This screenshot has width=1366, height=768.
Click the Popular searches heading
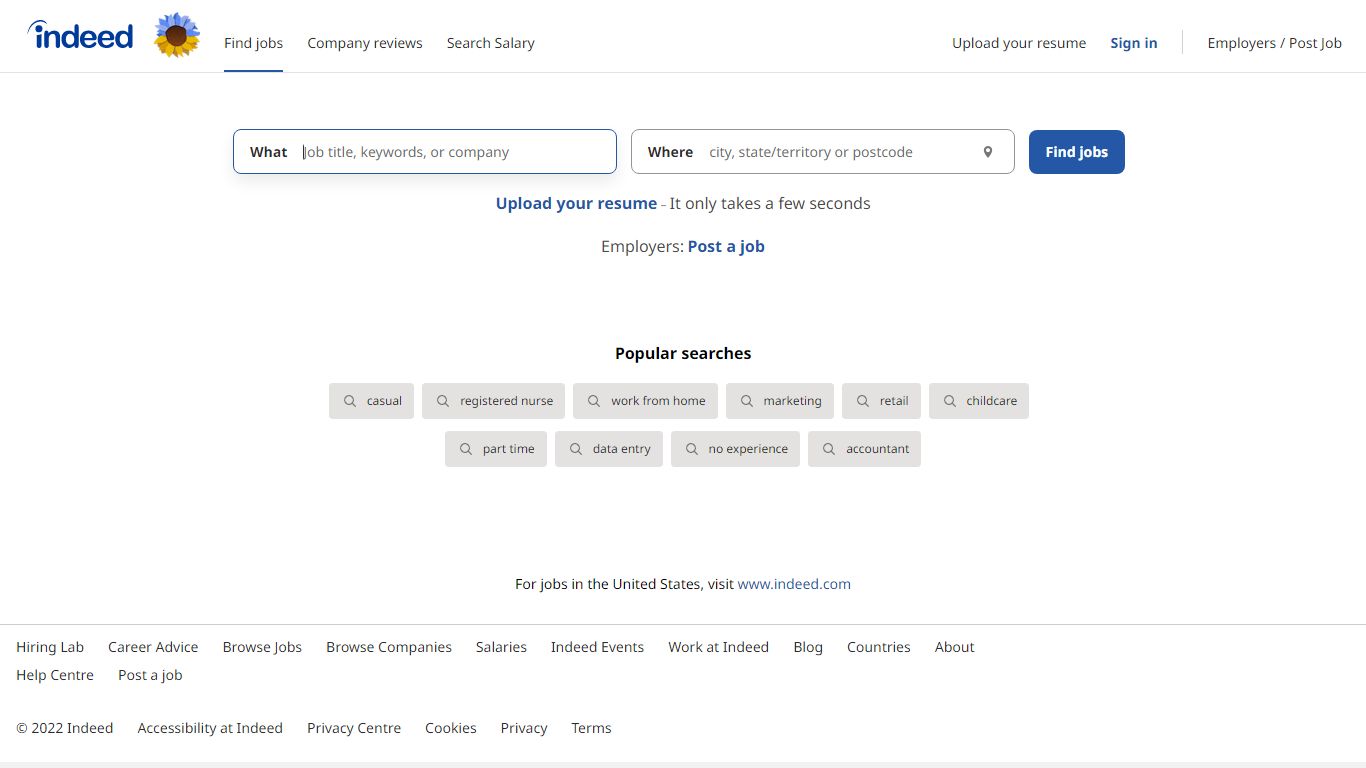click(x=683, y=353)
